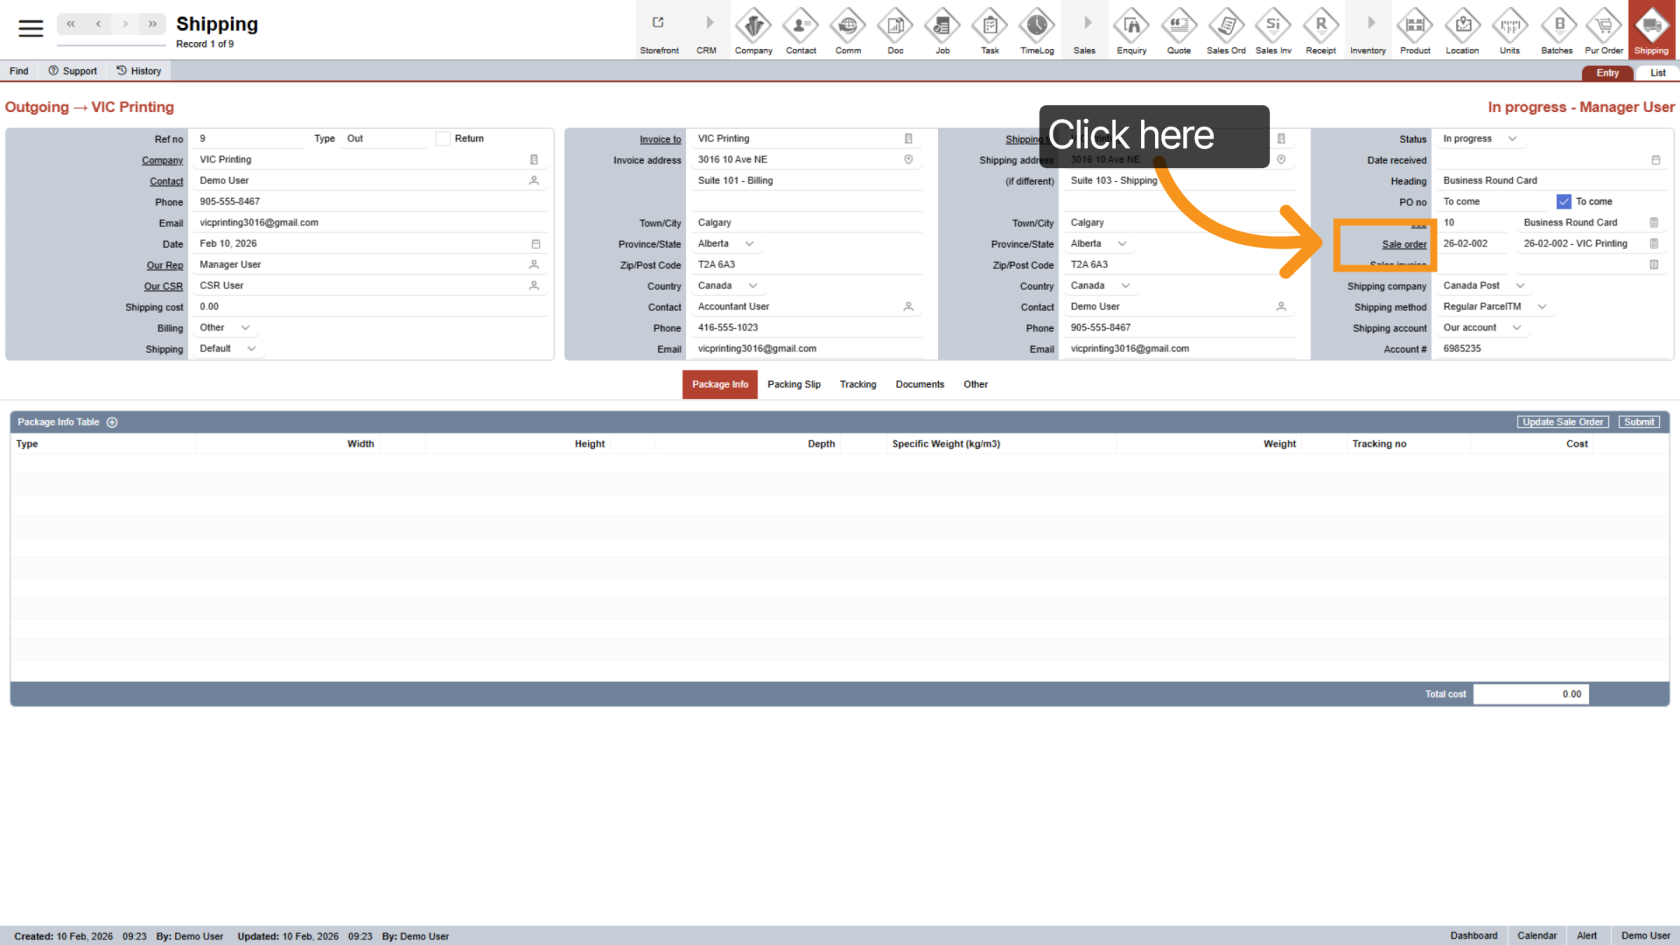Image resolution: width=1680 pixels, height=945 pixels.
Task: Click the Total cost field
Action: click(1530, 694)
